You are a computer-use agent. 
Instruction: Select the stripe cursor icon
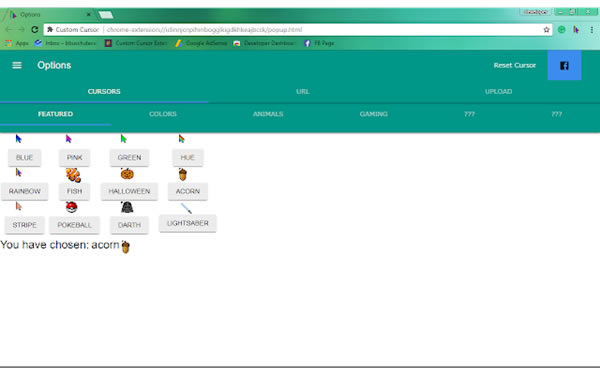click(19, 207)
